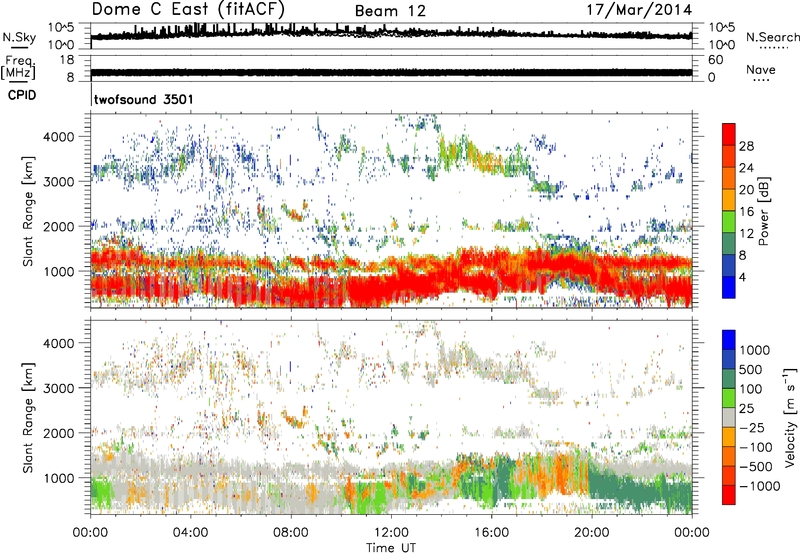
Task: Pick the red bottom segment of velocity colorbar
Action: click(x=729, y=495)
